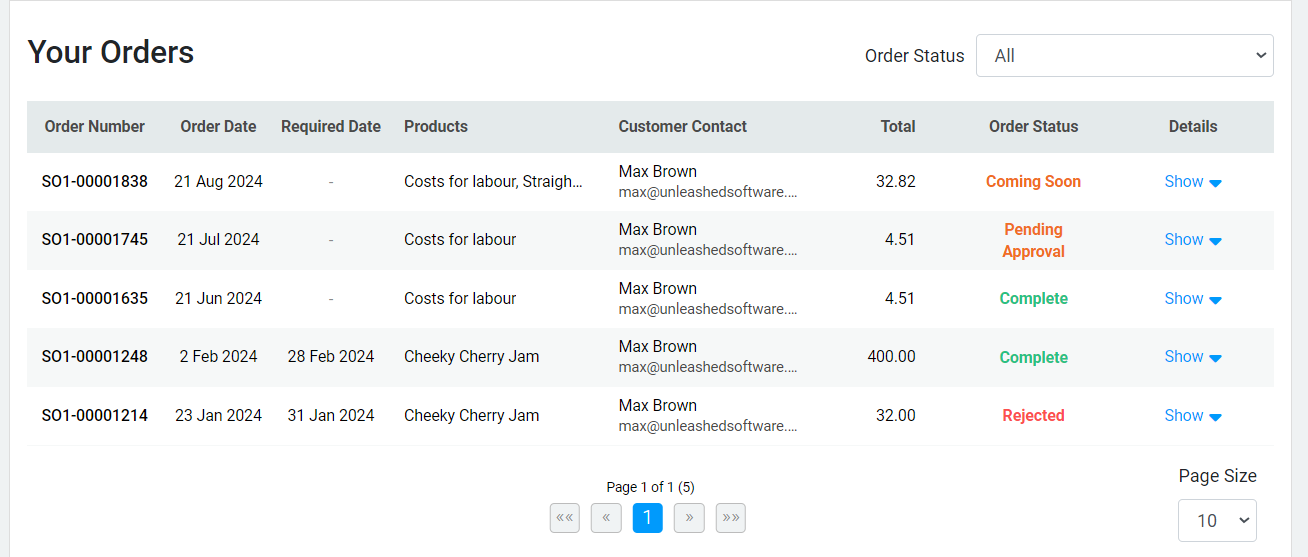Click the next page single-right arrow
The image size is (1308, 557).
(689, 518)
